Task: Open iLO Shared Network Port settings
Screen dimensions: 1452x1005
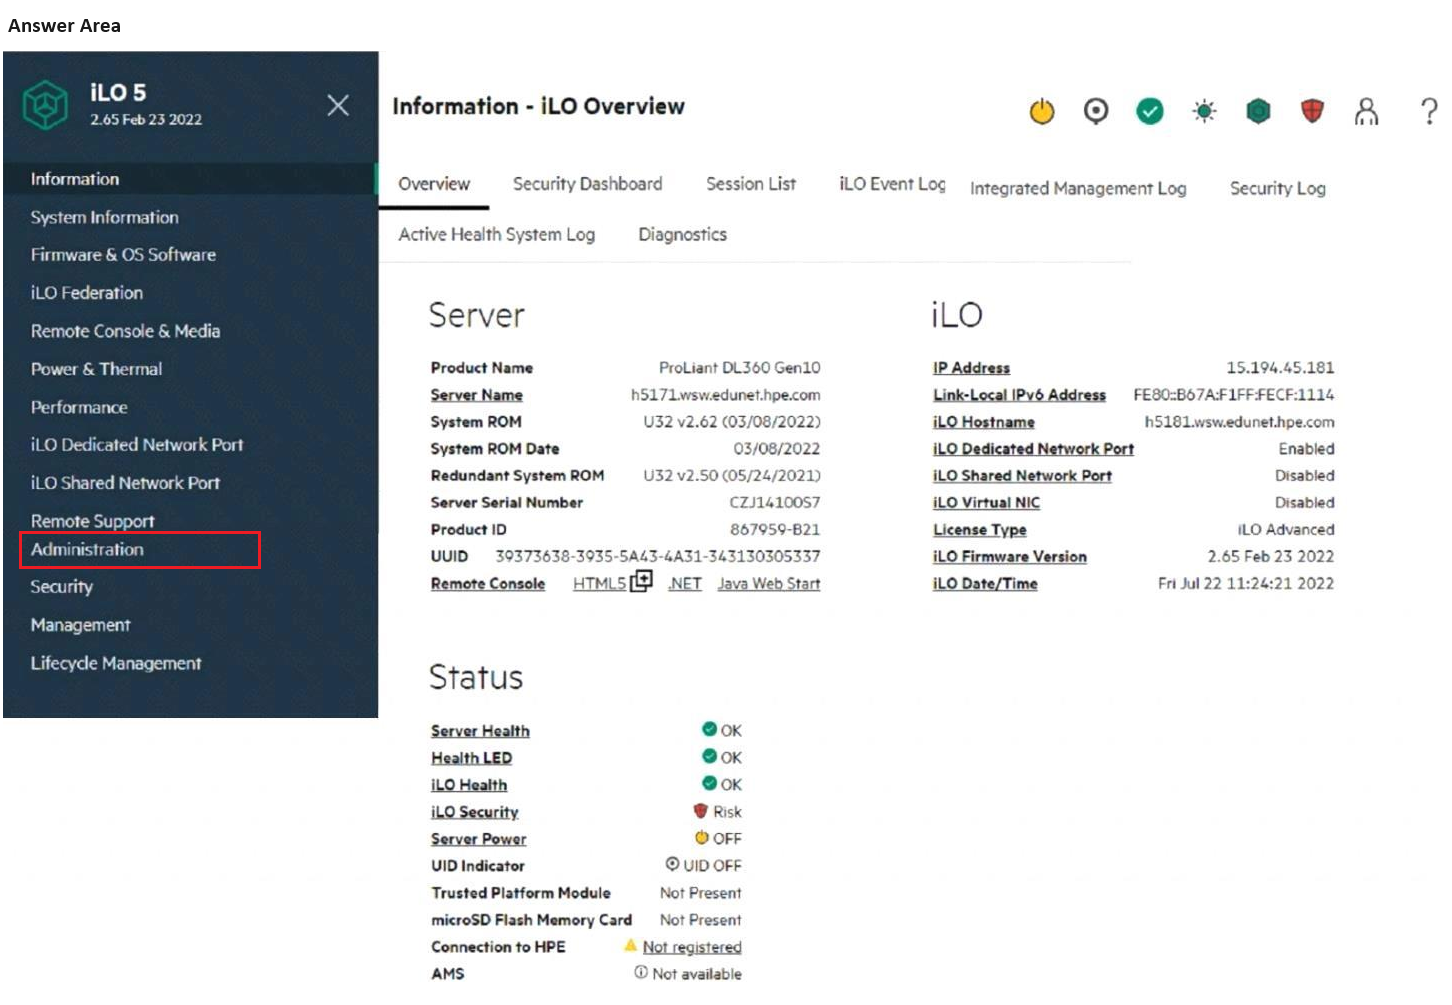Action: [x=125, y=483]
